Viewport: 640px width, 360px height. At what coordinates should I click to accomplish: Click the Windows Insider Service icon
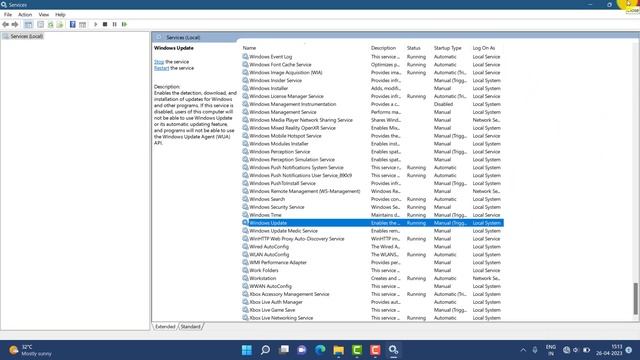pyautogui.click(x=245, y=80)
